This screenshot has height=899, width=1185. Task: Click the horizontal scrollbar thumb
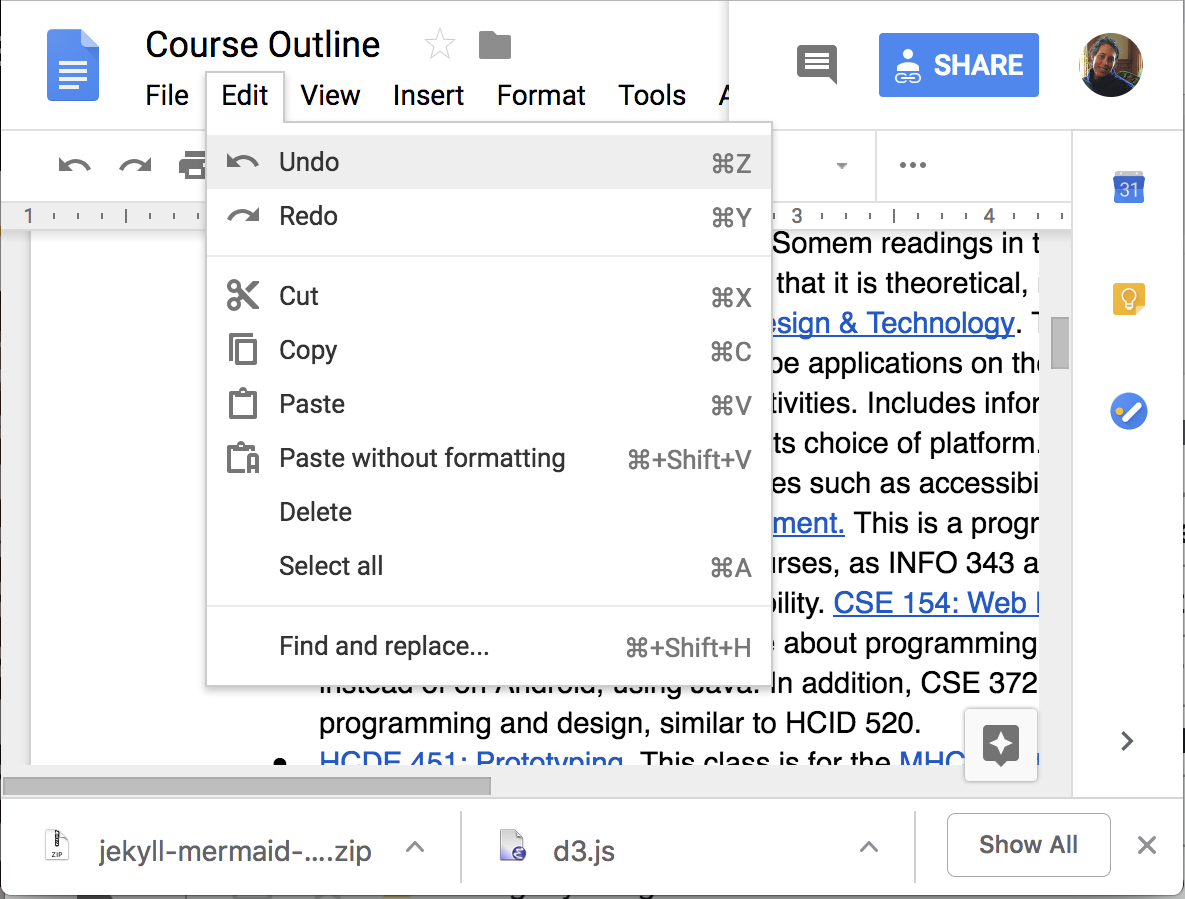point(246,786)
